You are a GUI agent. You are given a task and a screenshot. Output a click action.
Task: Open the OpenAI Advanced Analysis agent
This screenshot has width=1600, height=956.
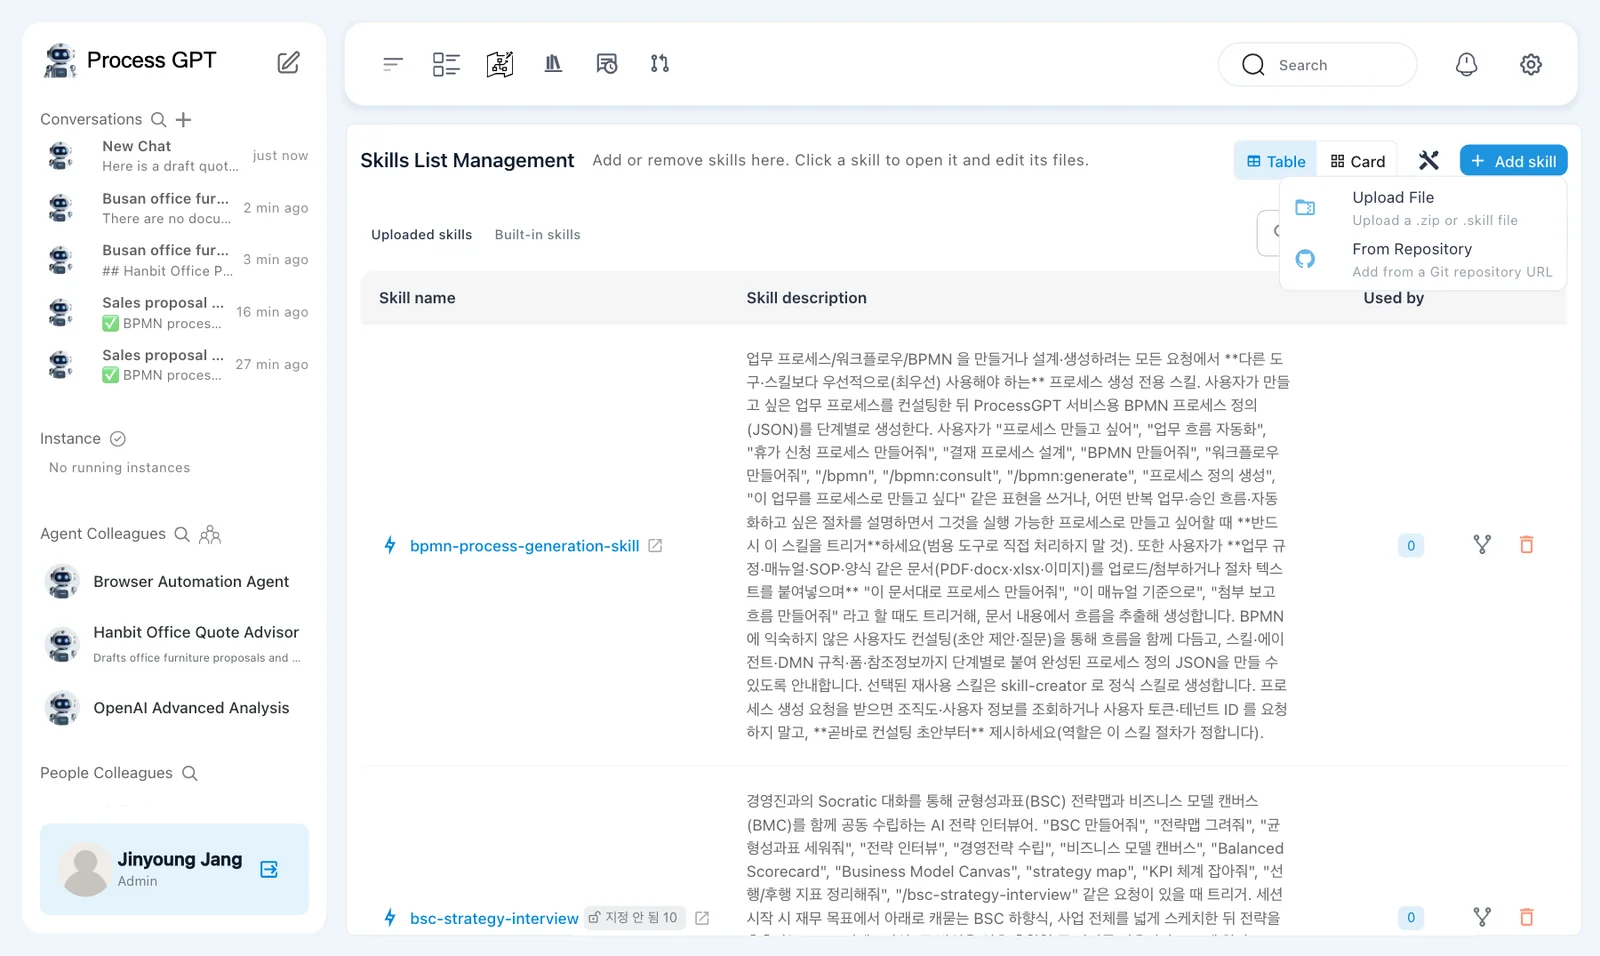(175, 708)
